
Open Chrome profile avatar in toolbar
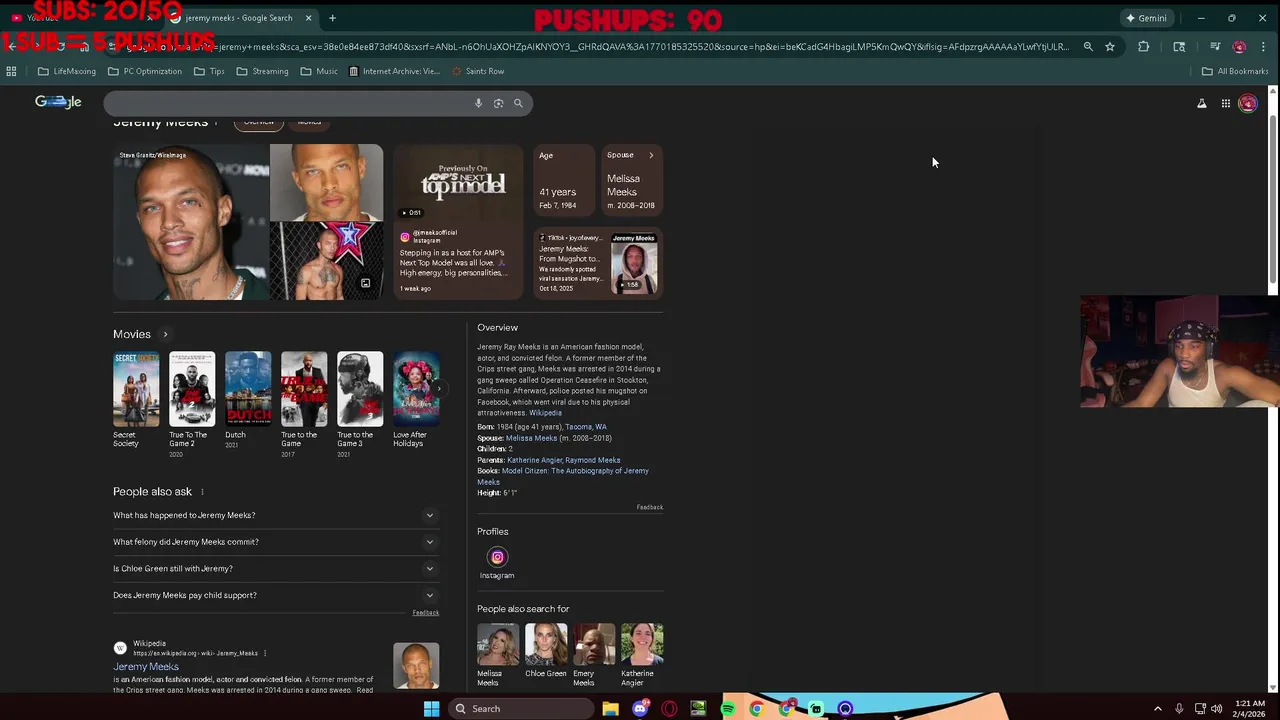point(1239,47)
